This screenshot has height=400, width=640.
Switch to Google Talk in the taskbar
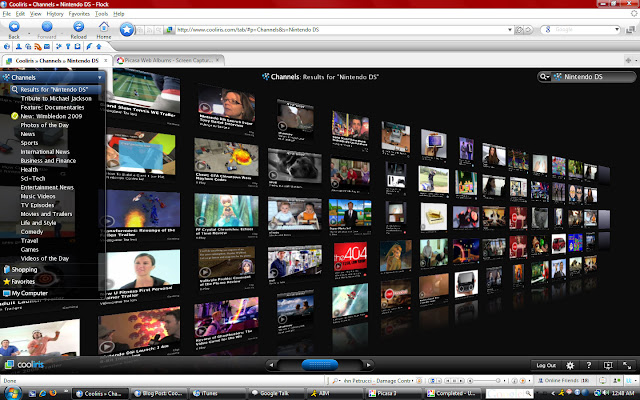click(x=276, y=393)
